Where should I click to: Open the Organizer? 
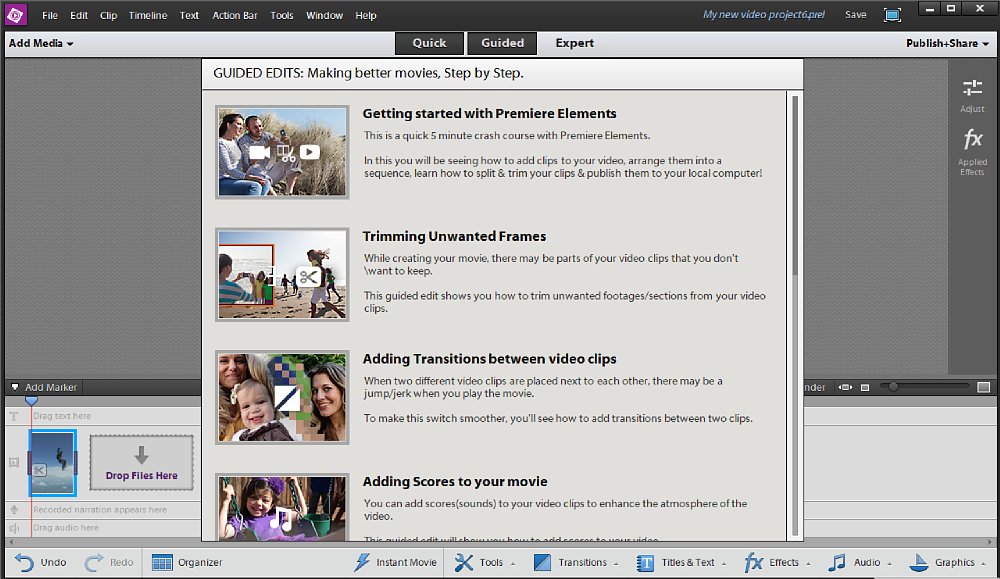pos(188,562)
